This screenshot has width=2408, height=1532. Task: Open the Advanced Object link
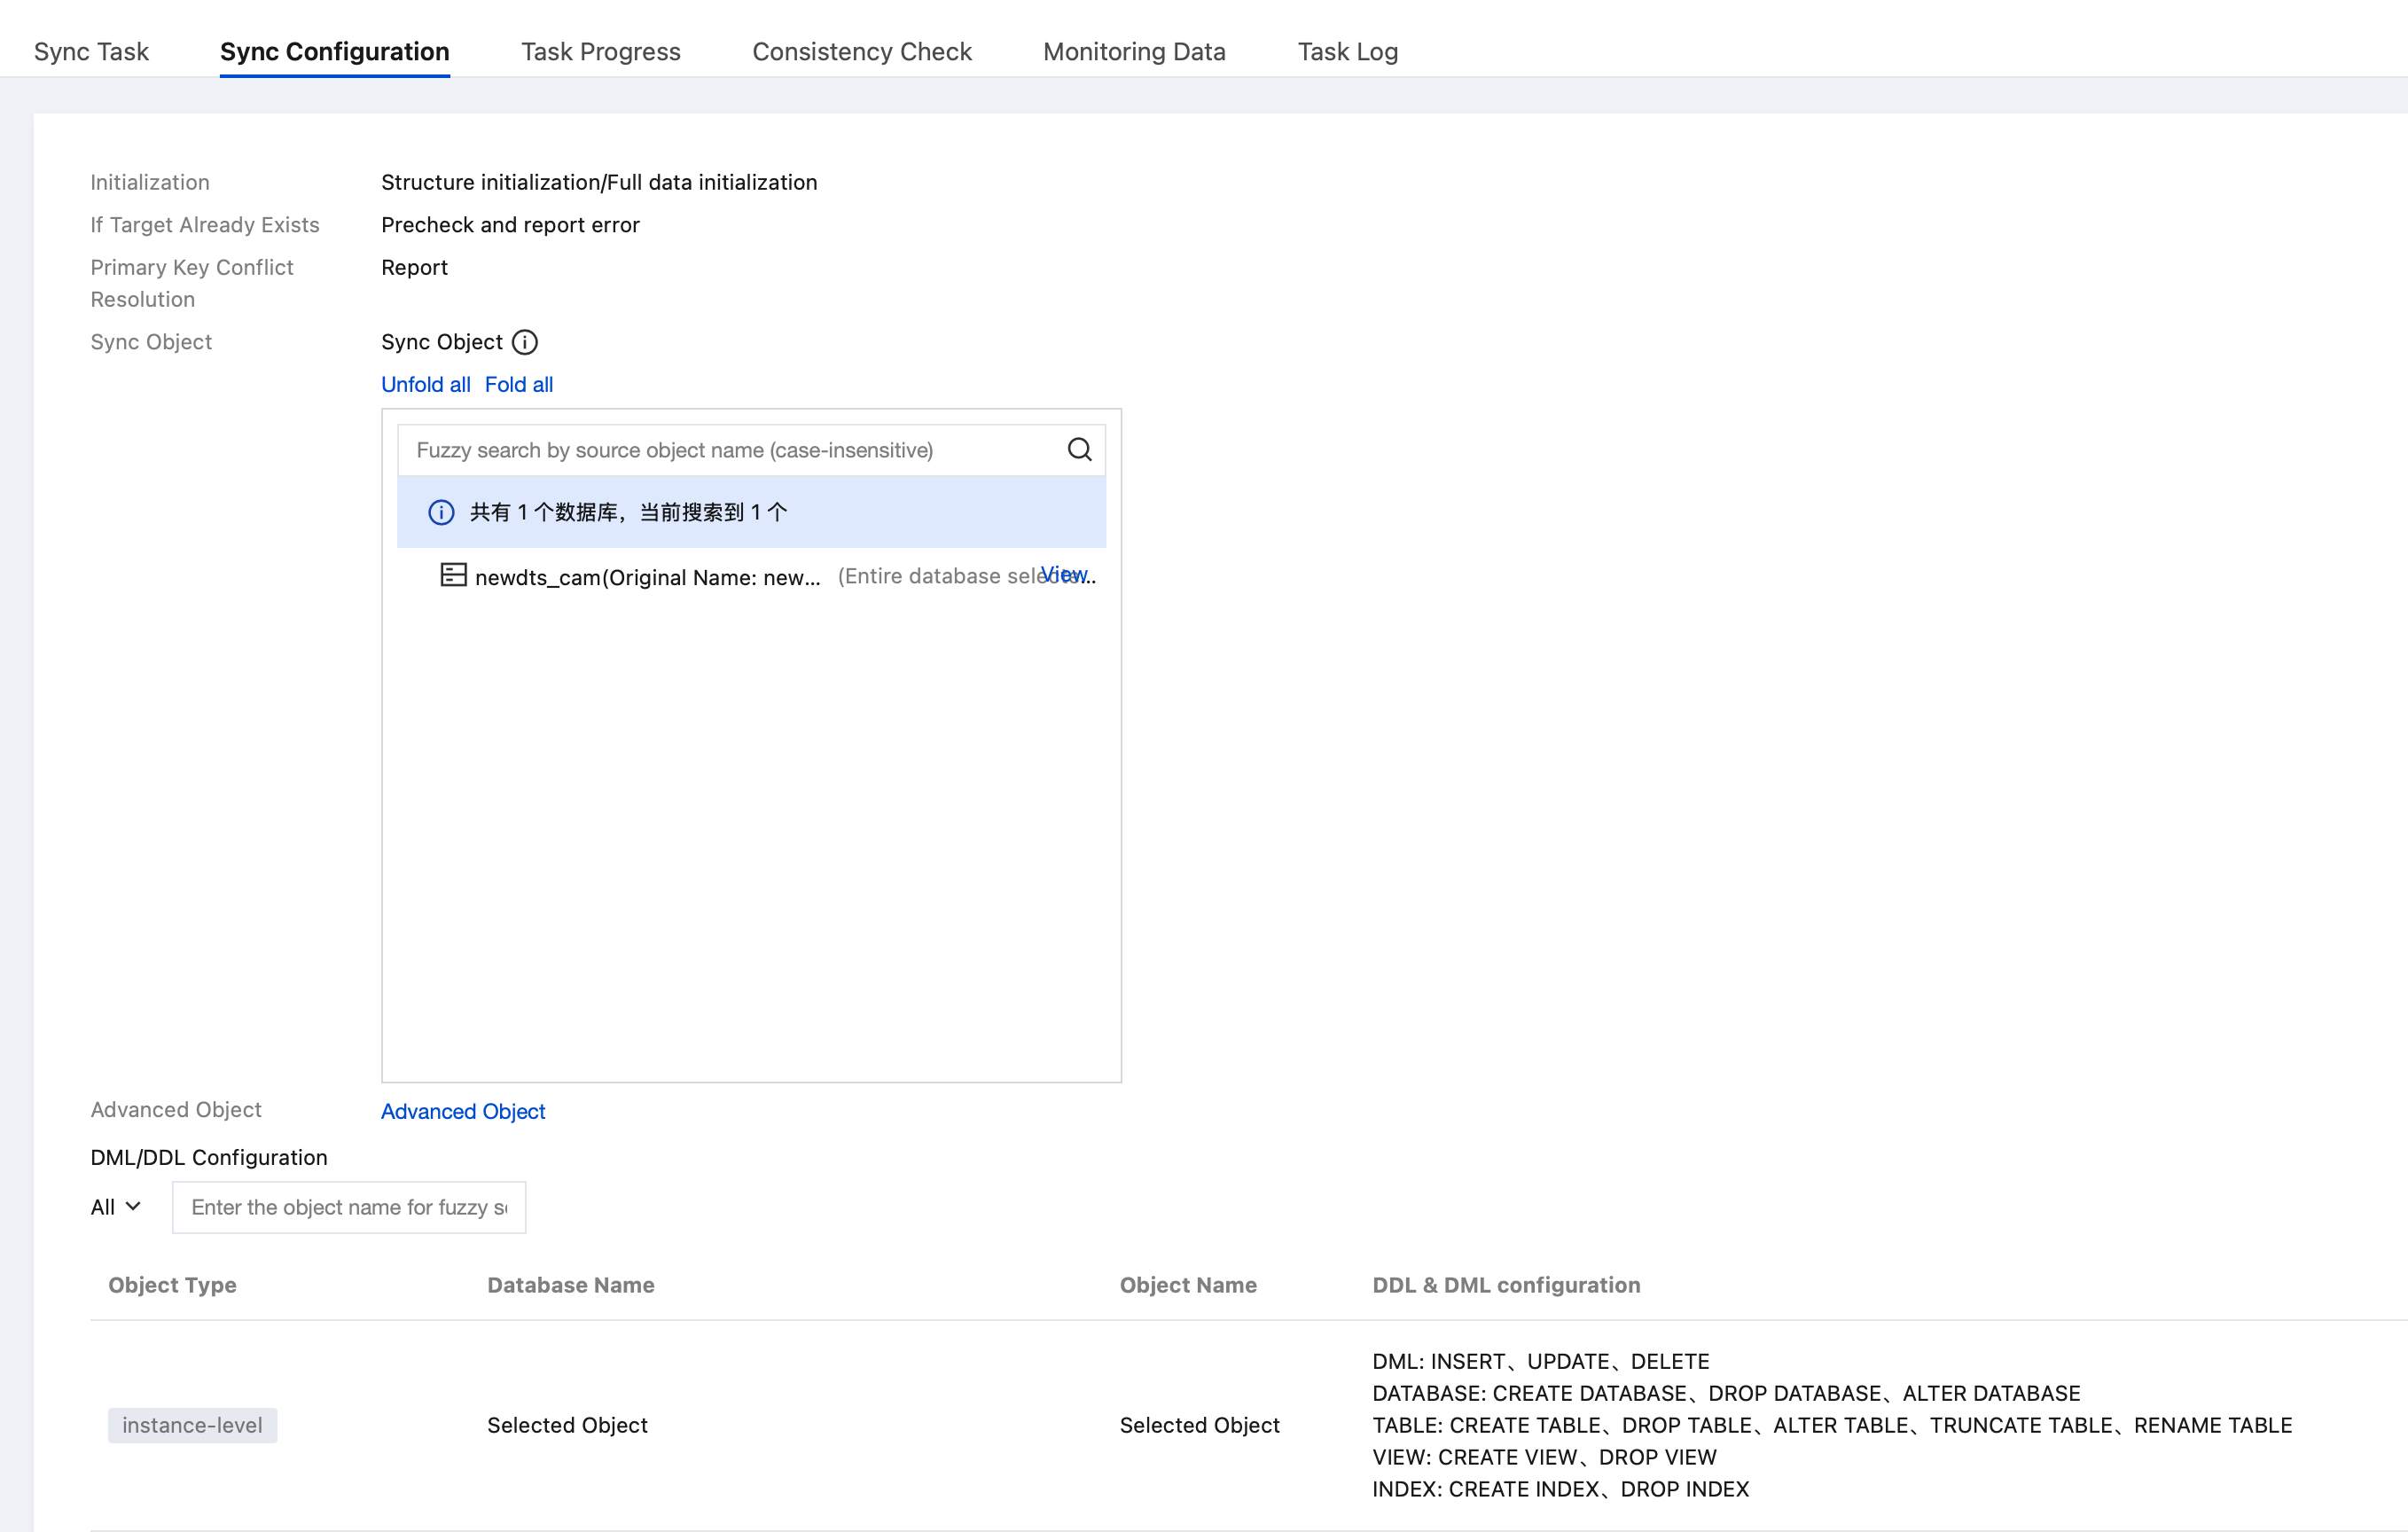click(463, 1112)
